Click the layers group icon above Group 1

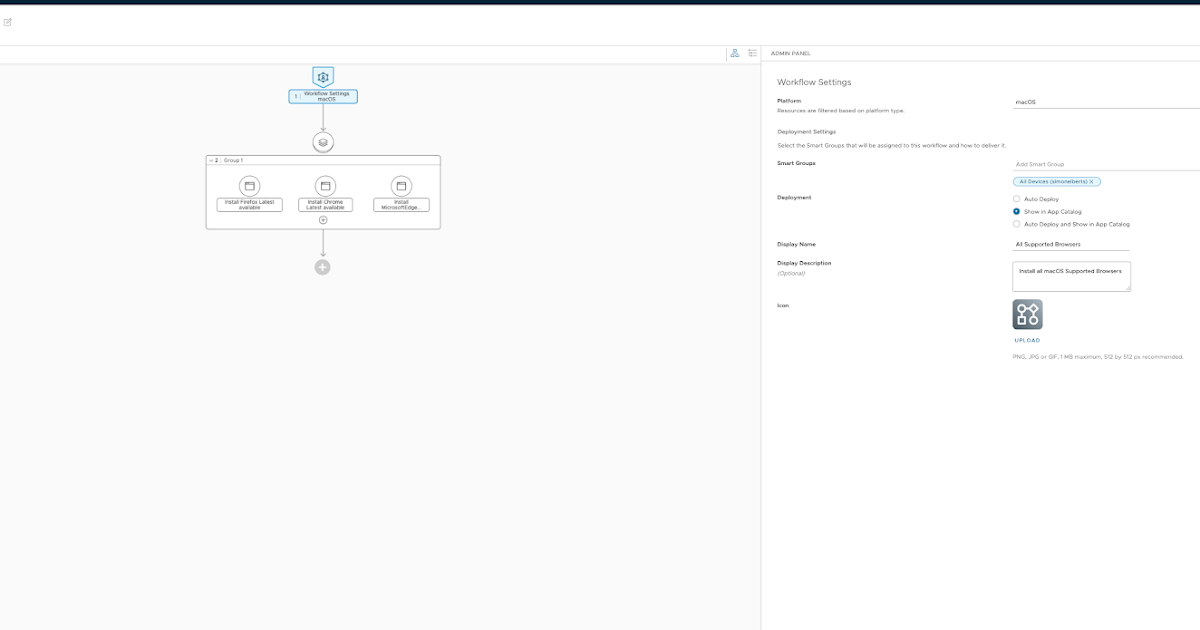point(322,143)
